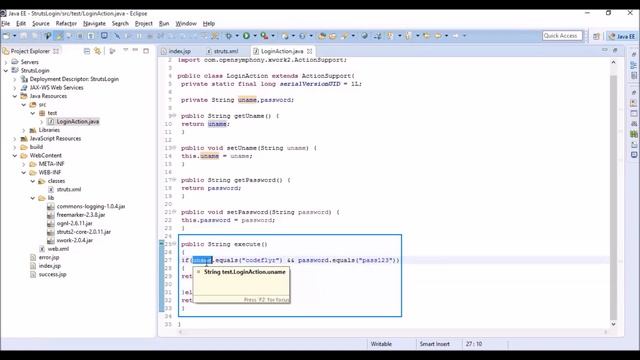Click the New wizard toolbar icon
Image resolution: width=640 pixels, height=360 pixels.
point(6,36)
